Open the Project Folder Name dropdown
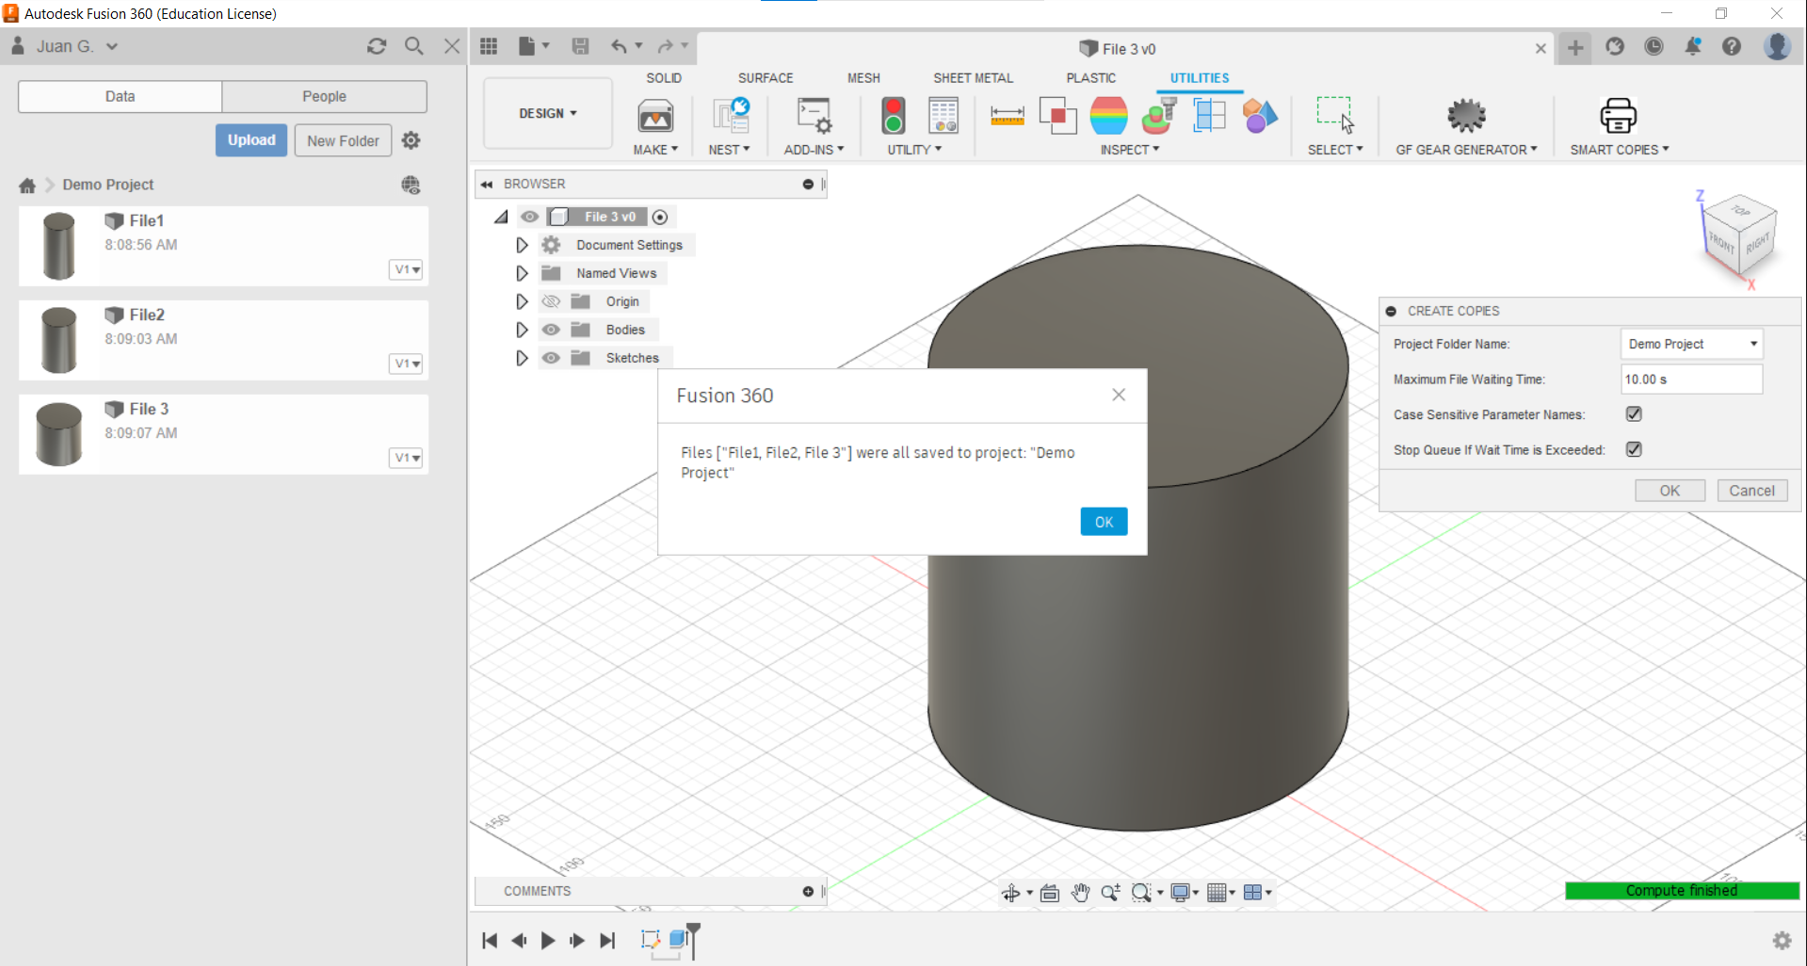The image size is (1807, 966). 1691,344
